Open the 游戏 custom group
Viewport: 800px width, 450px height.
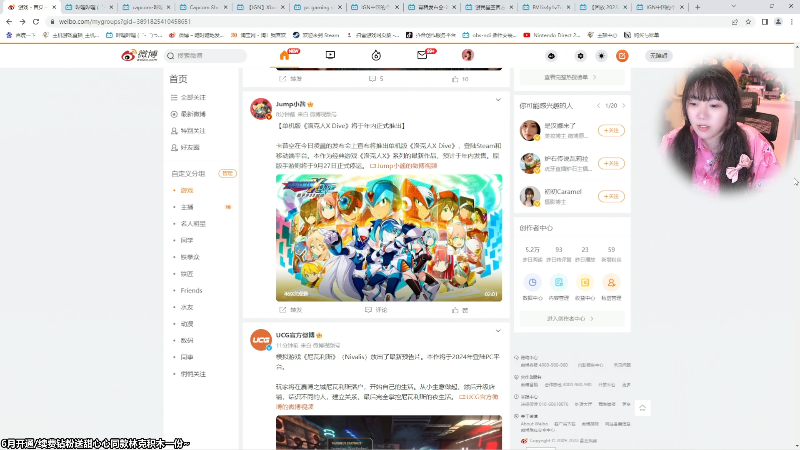(x=187, y=190)
